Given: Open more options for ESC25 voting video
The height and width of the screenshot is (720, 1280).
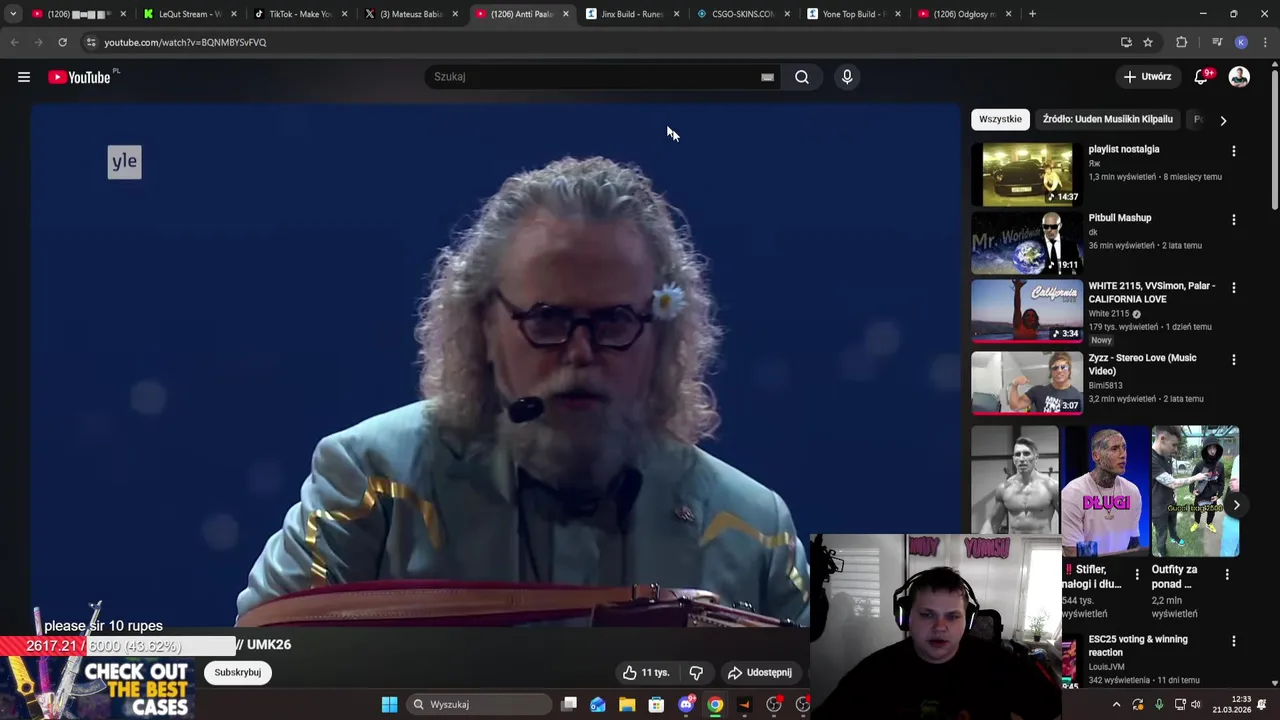Looking at the screenshot, I should coord(1233,641).
